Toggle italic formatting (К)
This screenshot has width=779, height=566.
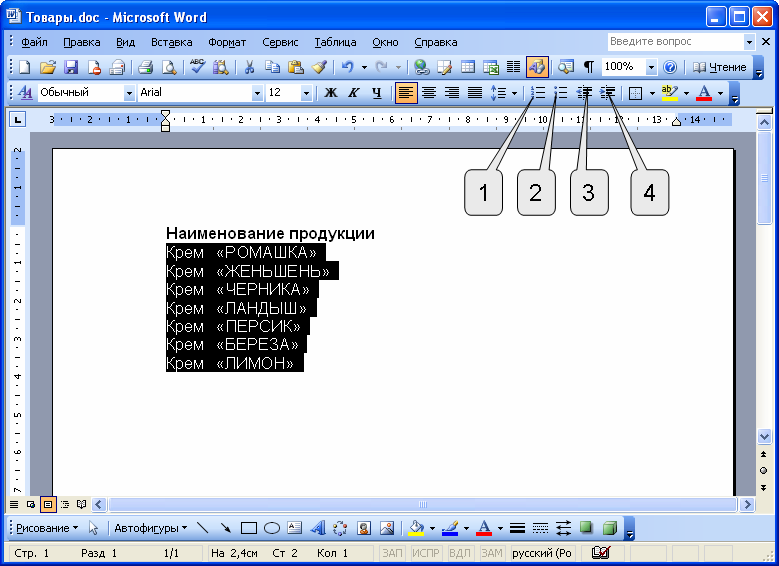point(353,93)
